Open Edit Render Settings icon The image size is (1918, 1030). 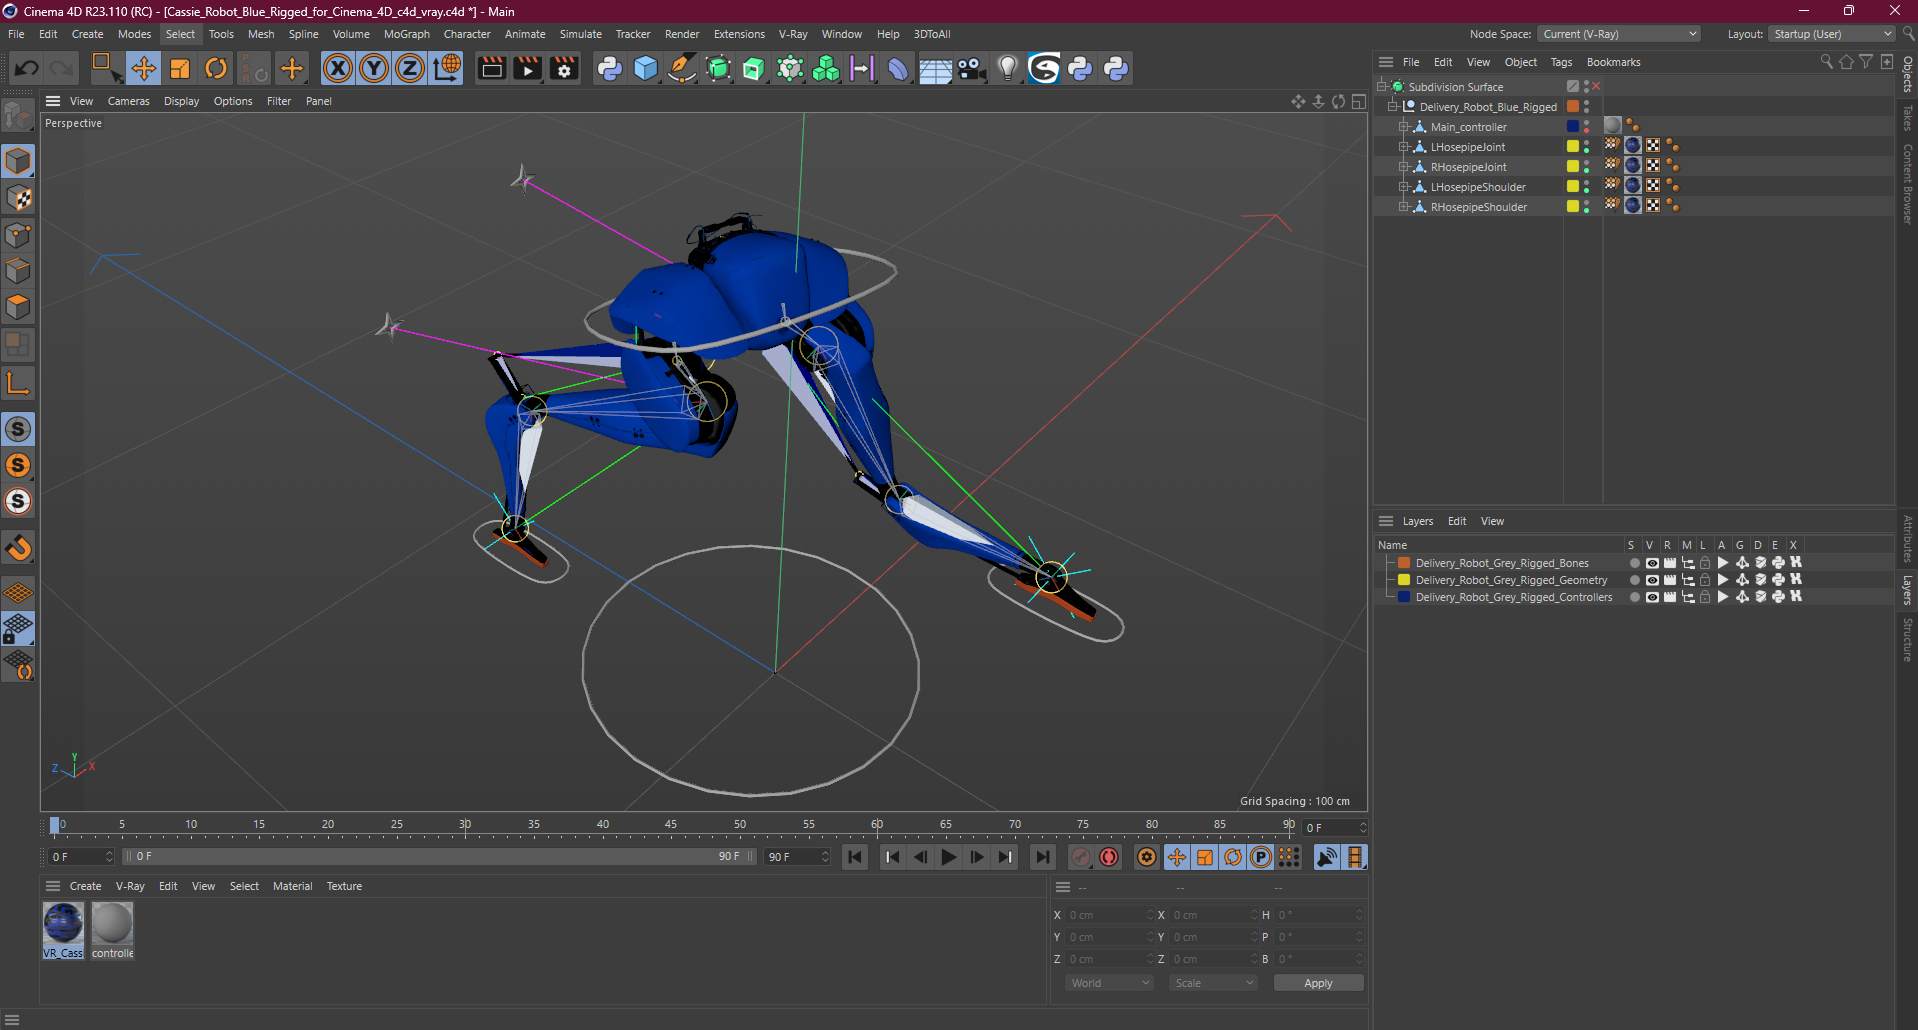click(564, 68)
